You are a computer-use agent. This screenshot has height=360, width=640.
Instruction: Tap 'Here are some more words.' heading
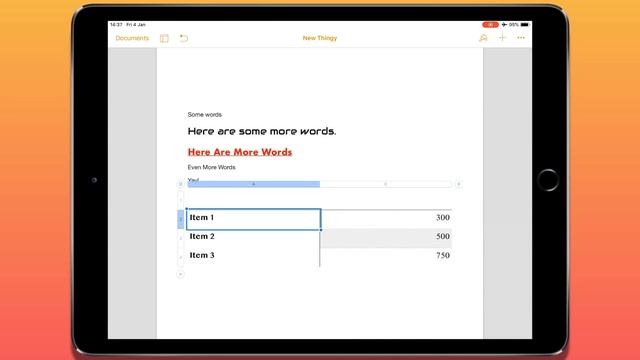pyautogui.click(x=262, y=131)
